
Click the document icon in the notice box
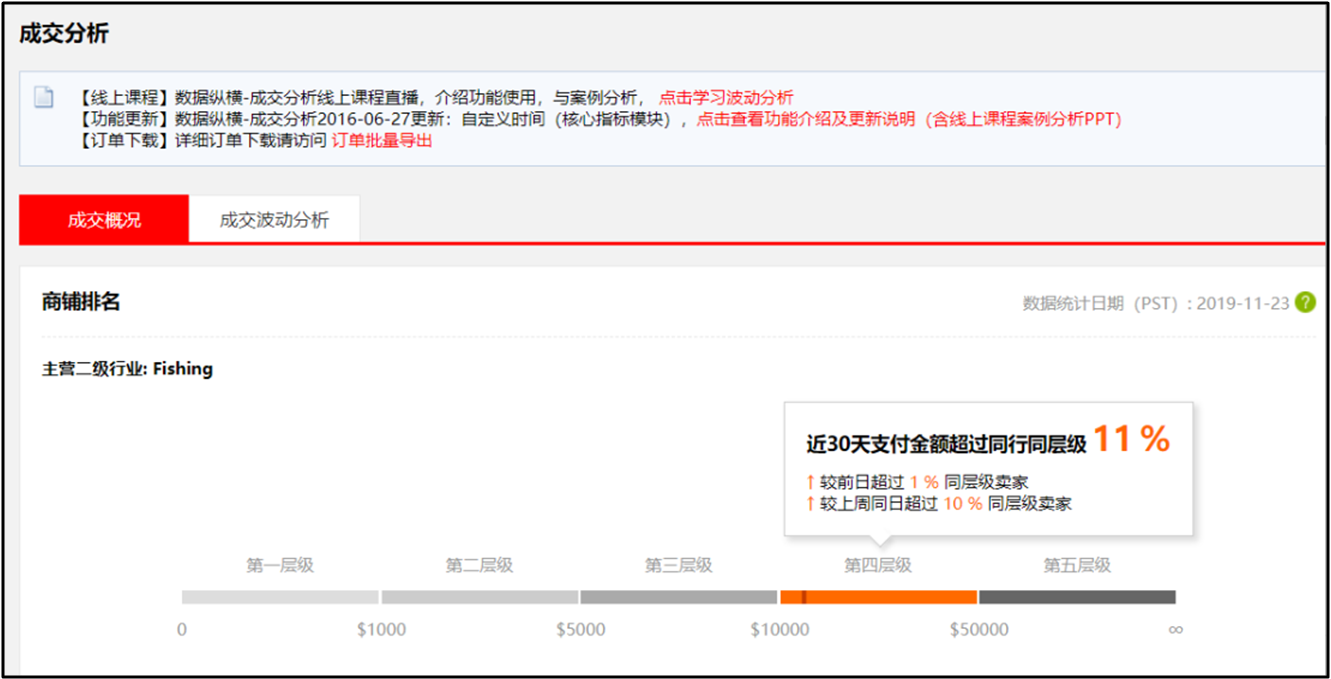(x=43, y=97)
